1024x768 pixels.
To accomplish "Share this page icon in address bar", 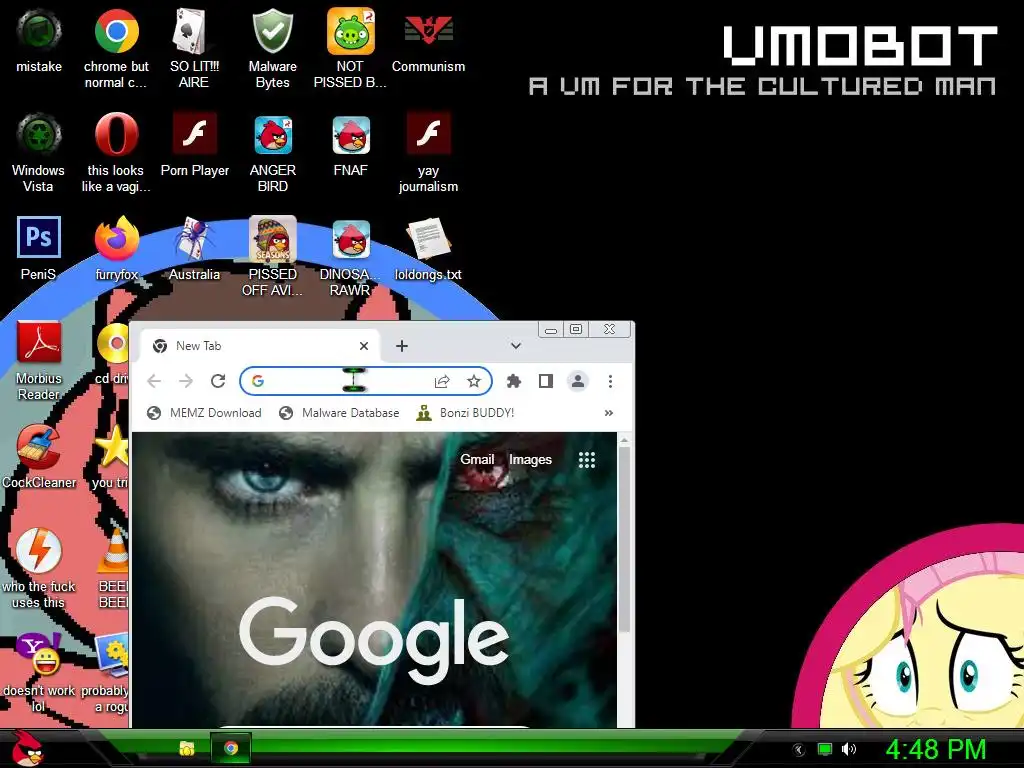I will pyautogui.click(x=442, y=381).
